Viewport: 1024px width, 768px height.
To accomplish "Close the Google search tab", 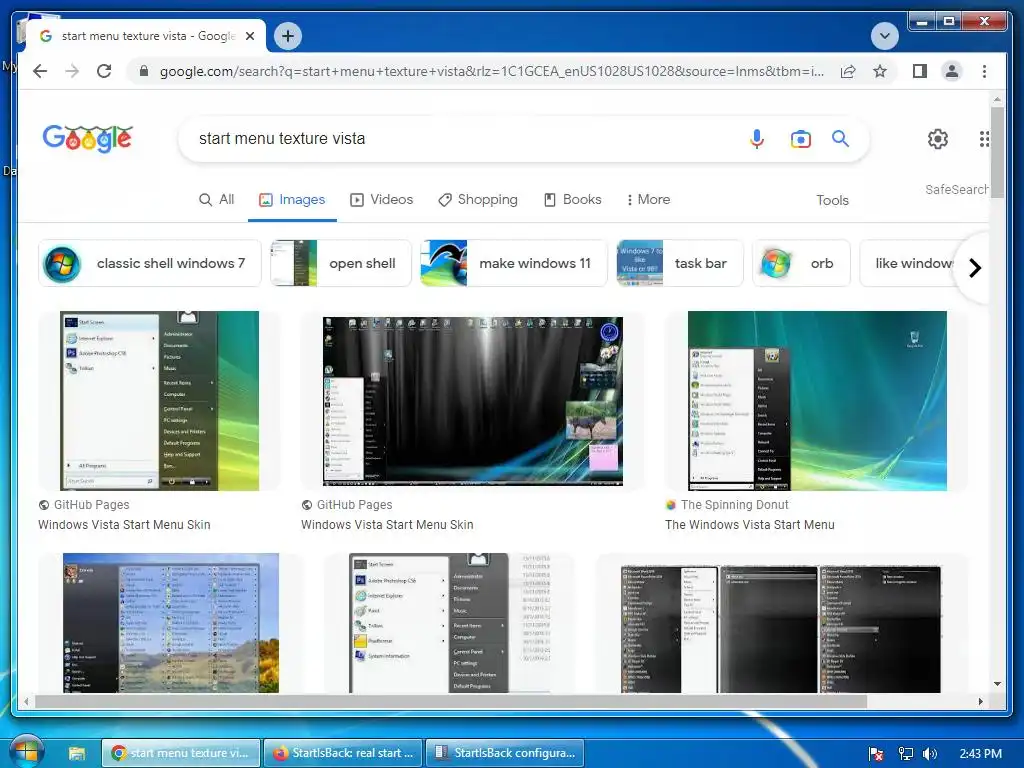I will (x=249, y=36).
